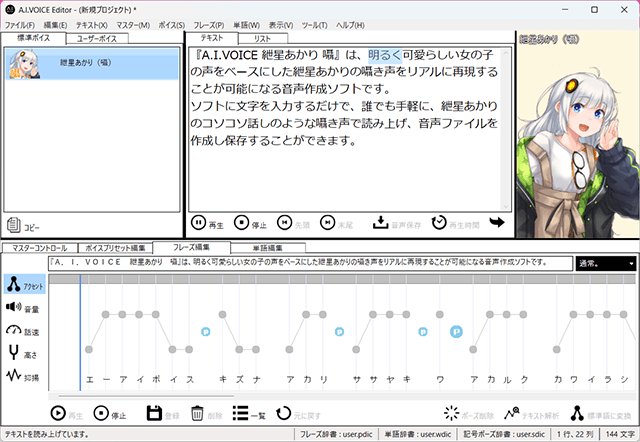This screenshot has width=640, height=442.
Task: Expand the 通常 style dropdown
Action: tap(631, 263)
